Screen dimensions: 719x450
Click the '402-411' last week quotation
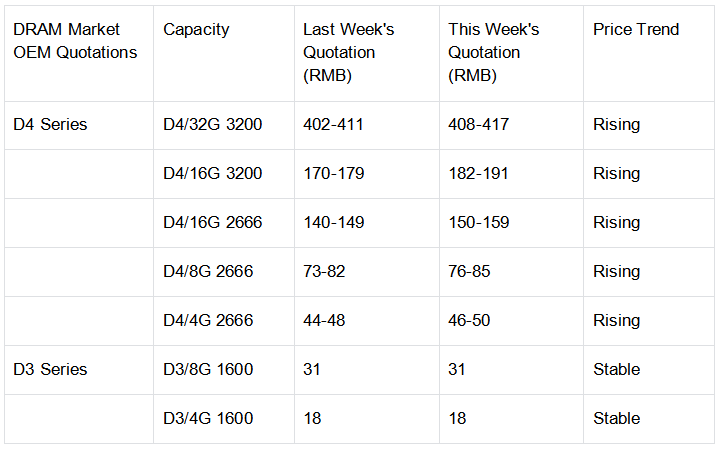point(333,125)
